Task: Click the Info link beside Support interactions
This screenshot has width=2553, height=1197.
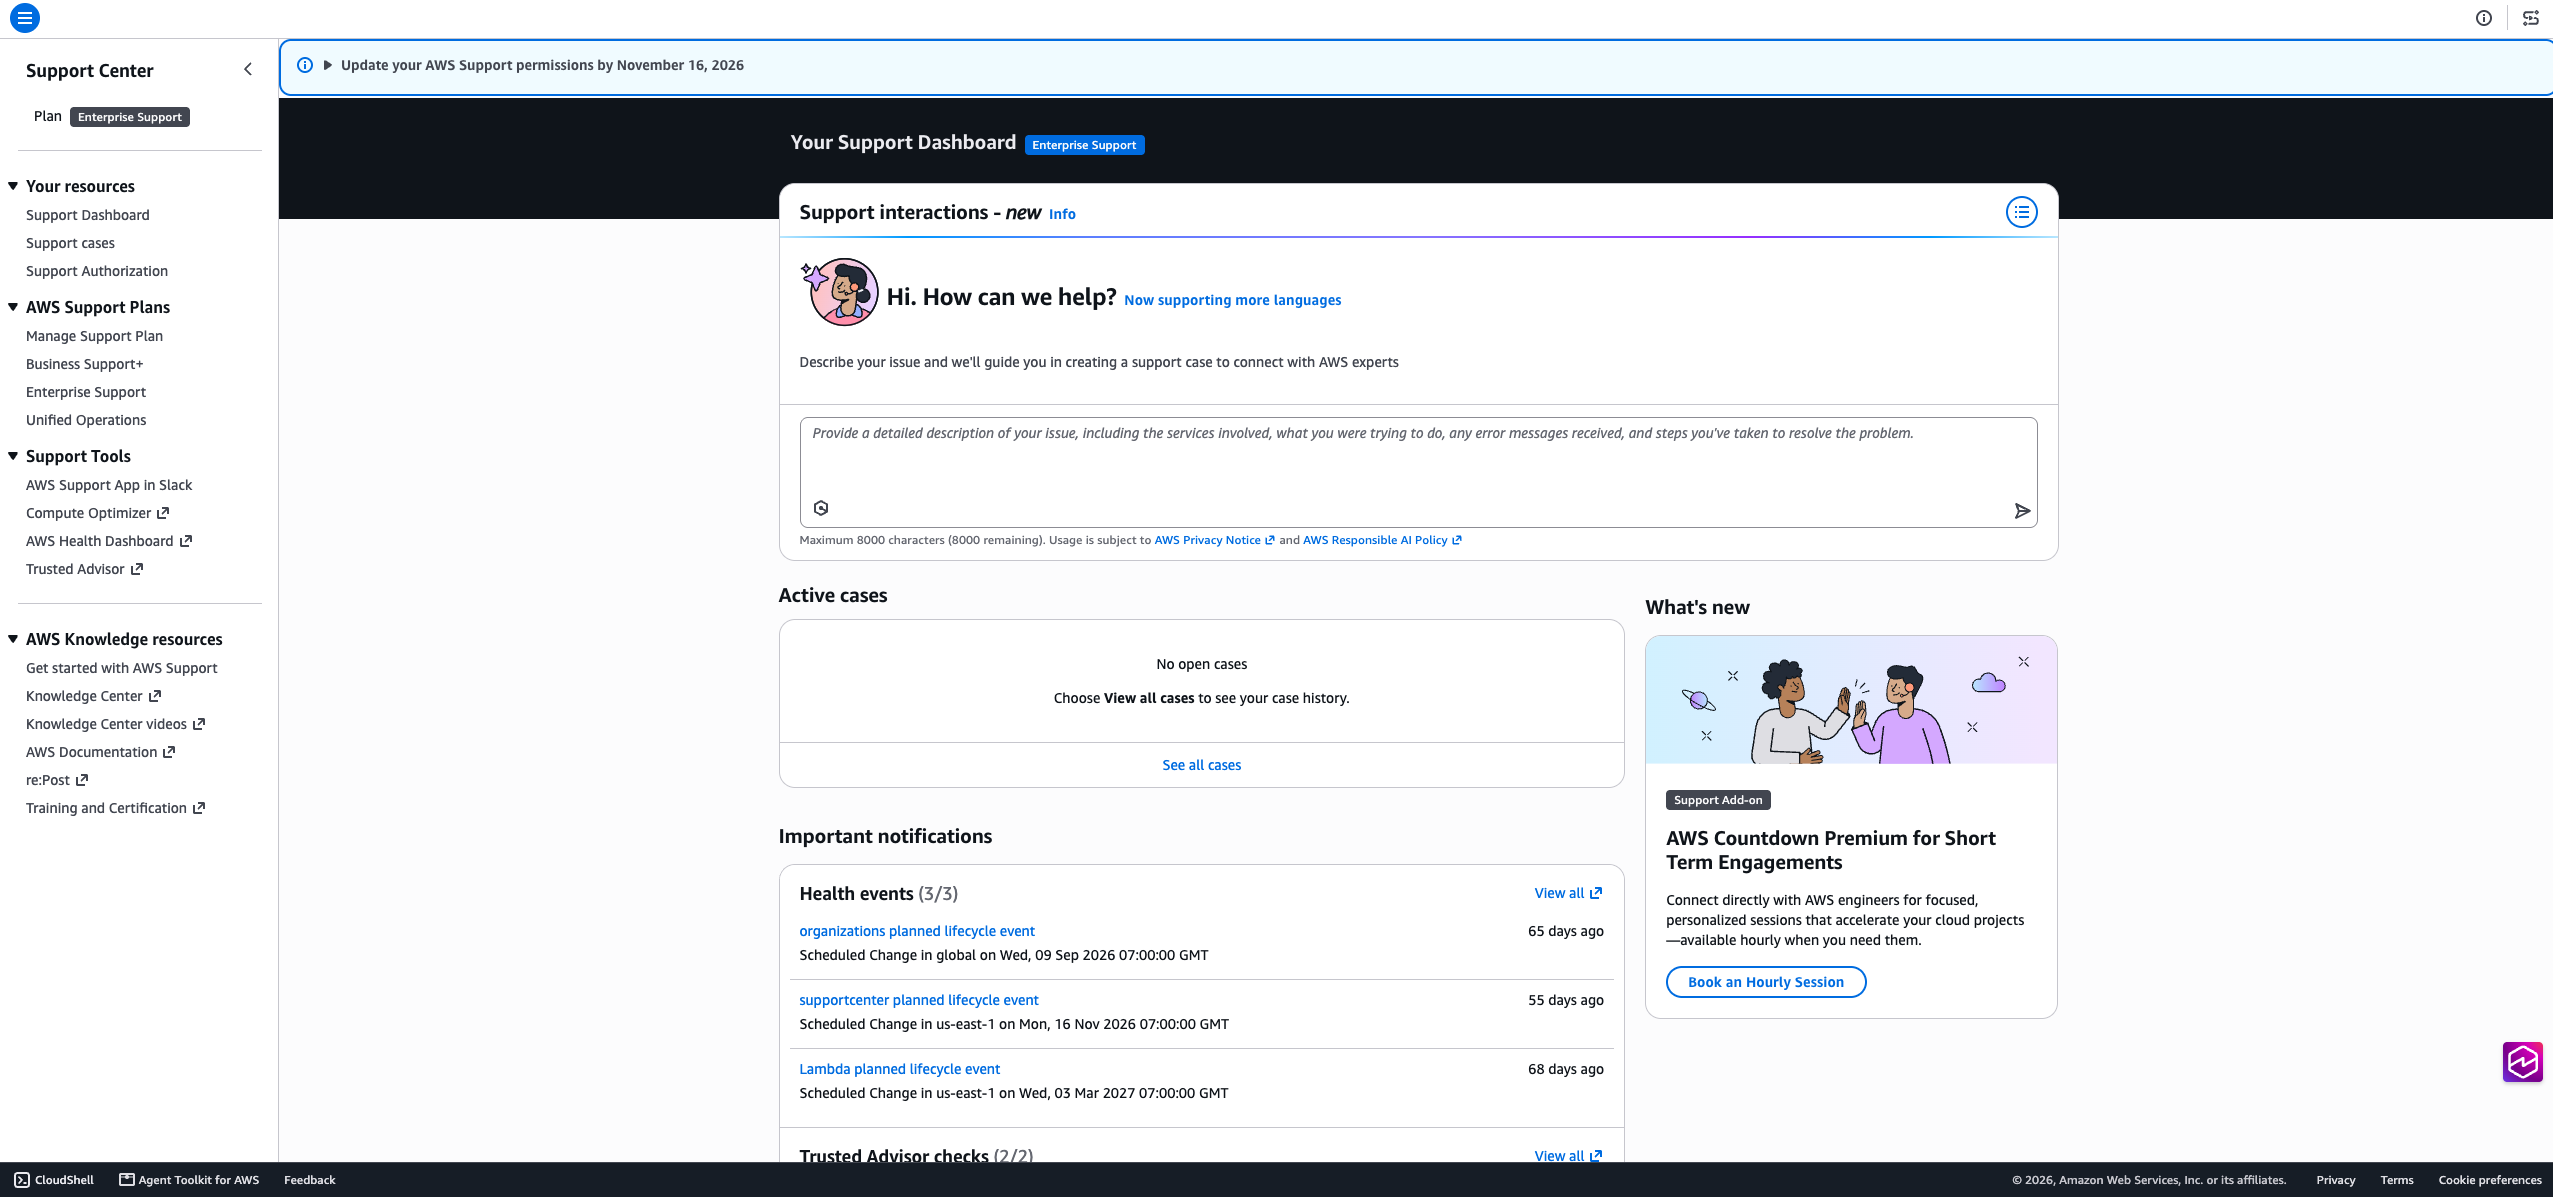Action: pos(1062,214)
